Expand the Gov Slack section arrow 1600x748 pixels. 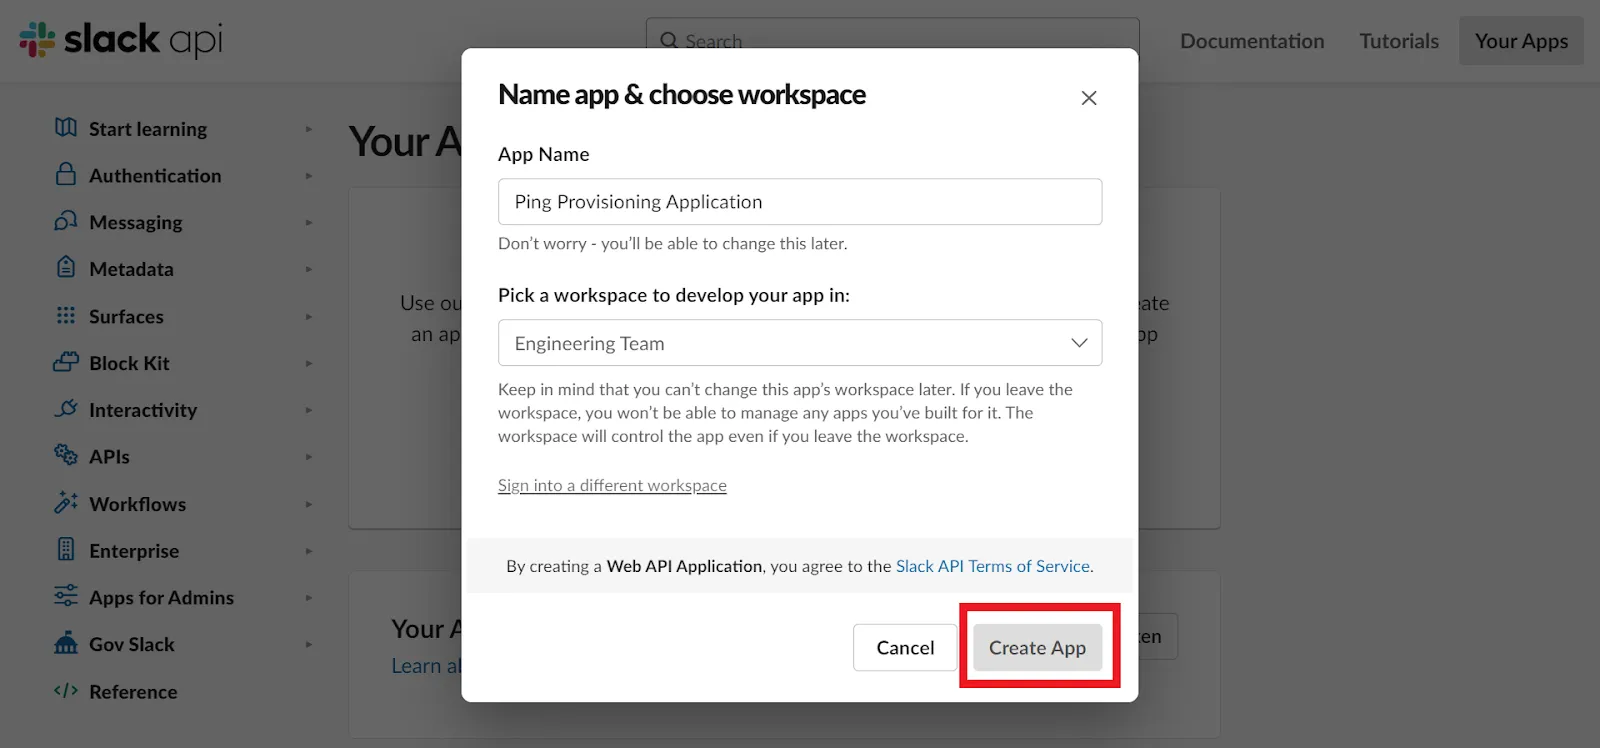pos(309,645)
